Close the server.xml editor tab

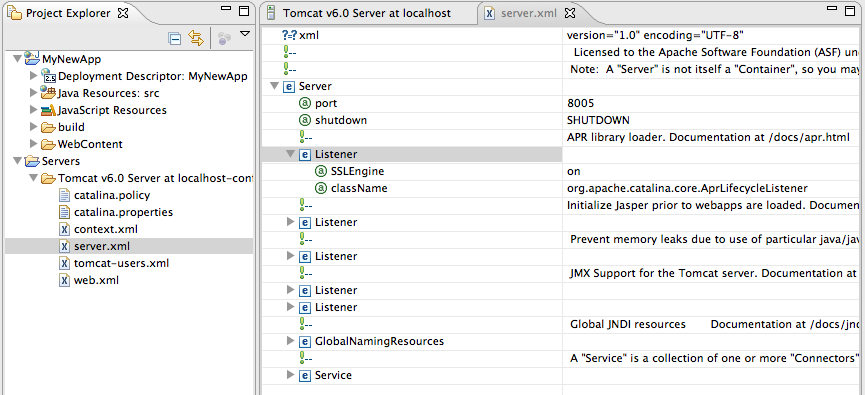pyautogui.click(x=571, y=13)
